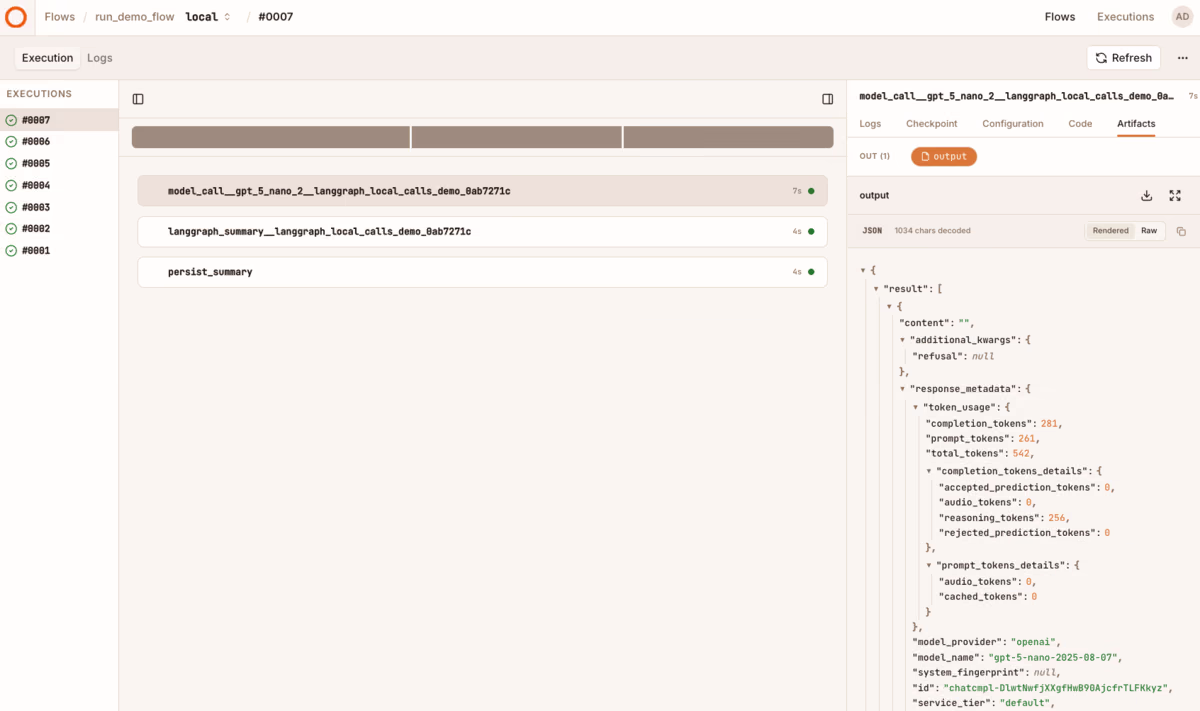This screenshot has width=1200, height=711.
Task: Go to Executions in top navigation
Action: [1125, 17]
